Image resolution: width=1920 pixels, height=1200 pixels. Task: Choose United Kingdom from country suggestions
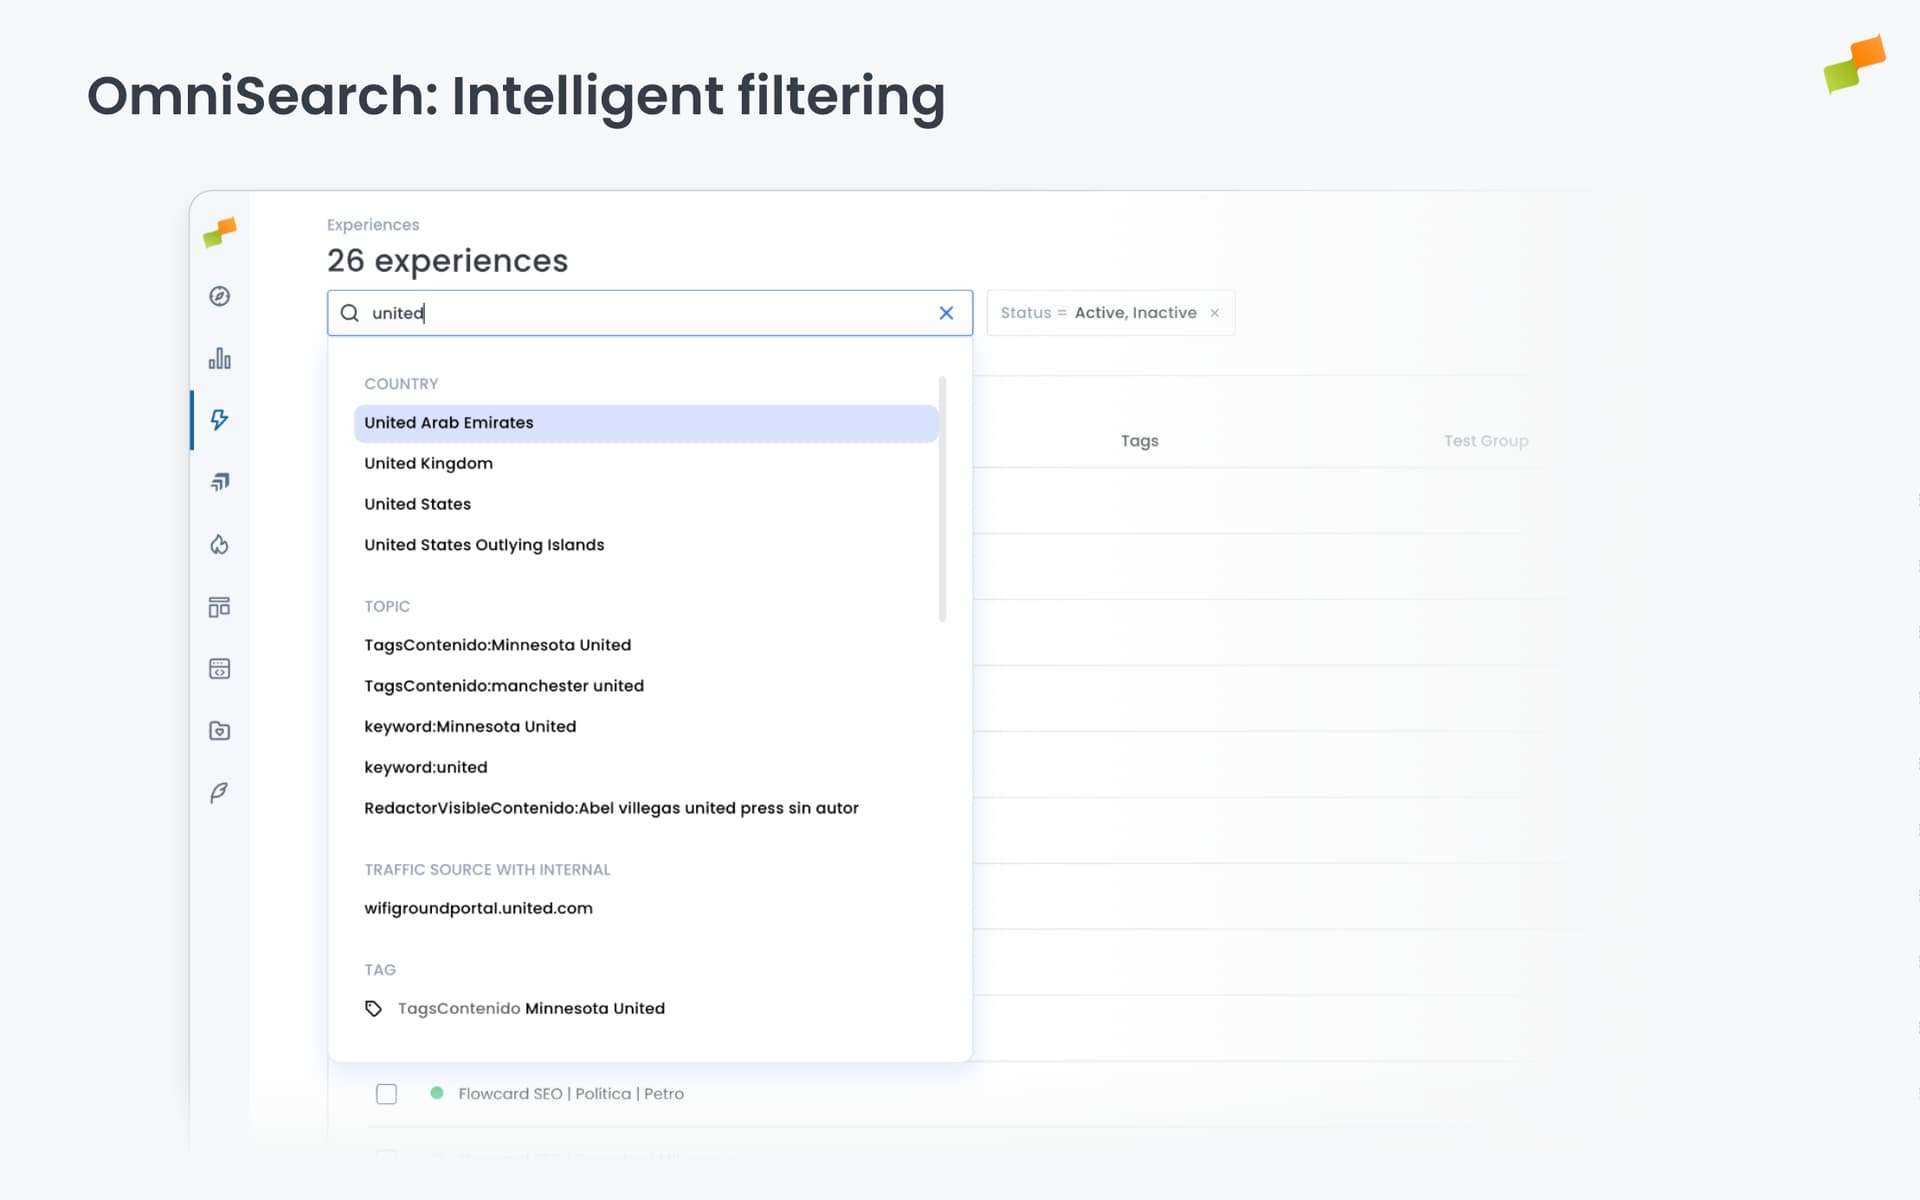coord(428,463)
